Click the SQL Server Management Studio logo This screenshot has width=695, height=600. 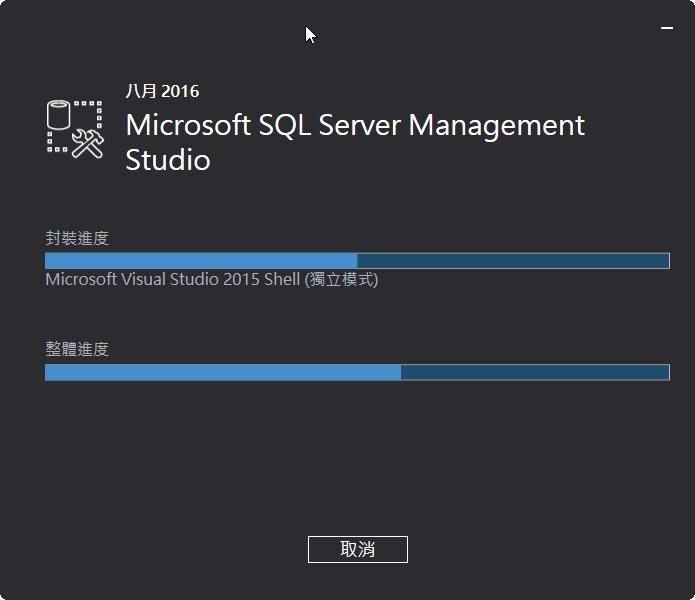(x=75, y=129)
